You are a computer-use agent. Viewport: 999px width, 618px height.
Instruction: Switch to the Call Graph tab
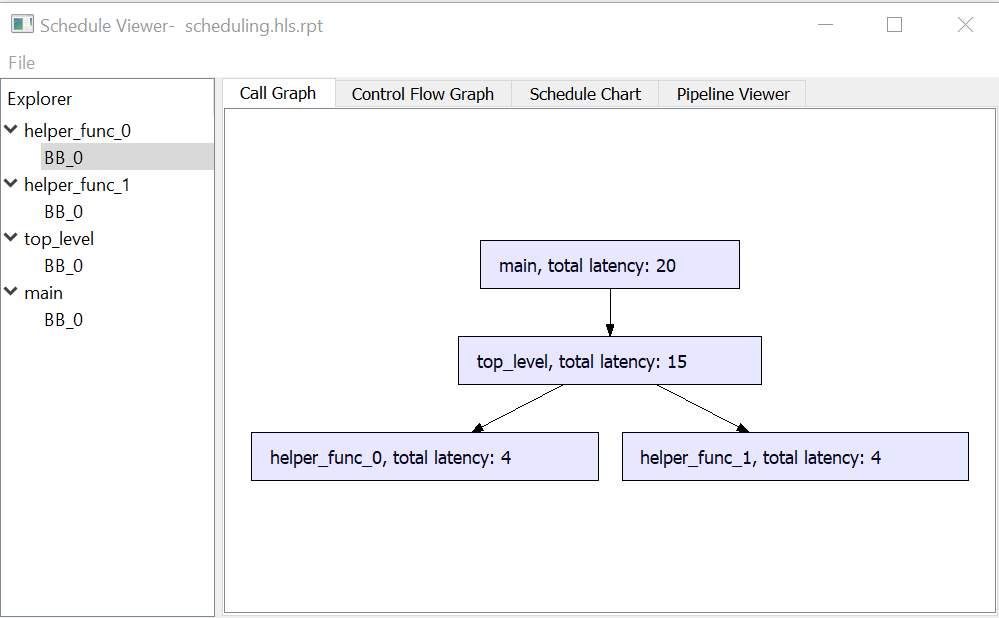[x=278, y=93]
